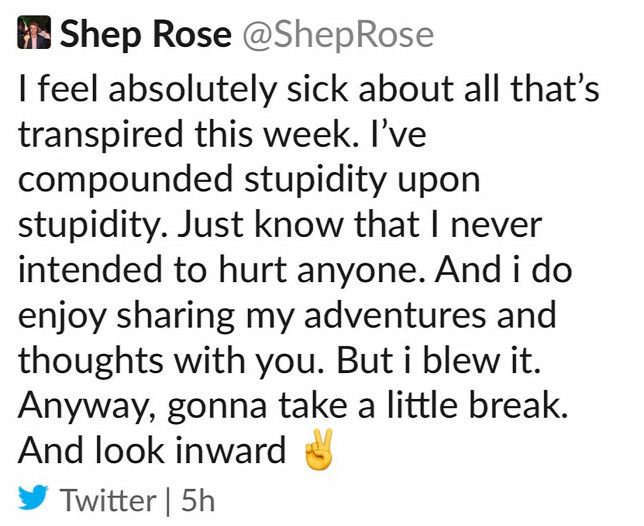Click the victory hand emoji

318,450
